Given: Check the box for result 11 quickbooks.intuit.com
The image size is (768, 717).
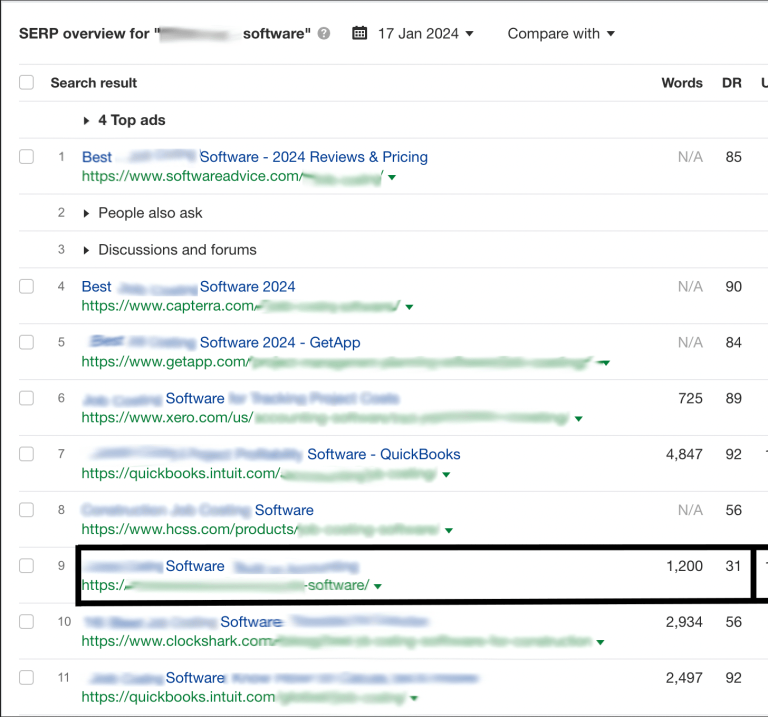Looking at the screenshot, I should [x=26, y=677].
